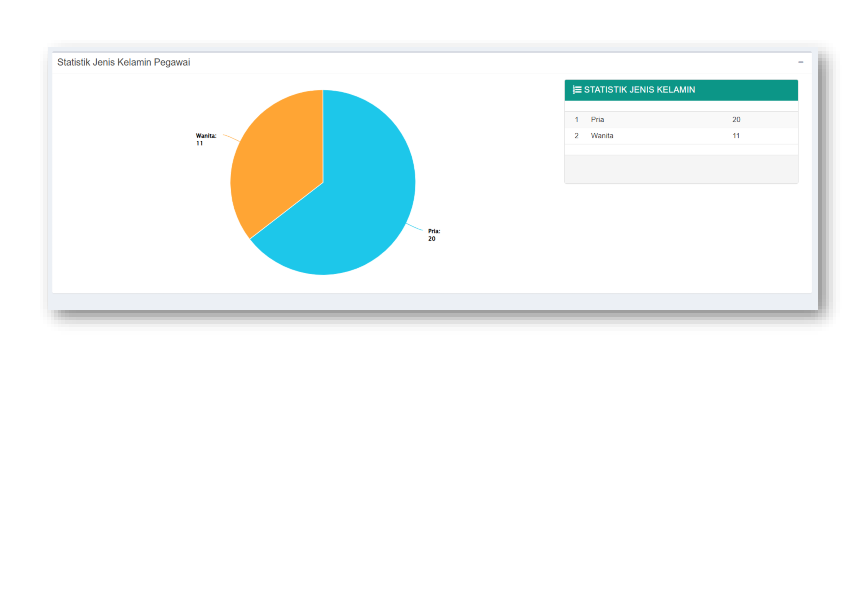Select the Wanita name cell in table
This screenshot has width=842, height=595.
click(602, 136)
